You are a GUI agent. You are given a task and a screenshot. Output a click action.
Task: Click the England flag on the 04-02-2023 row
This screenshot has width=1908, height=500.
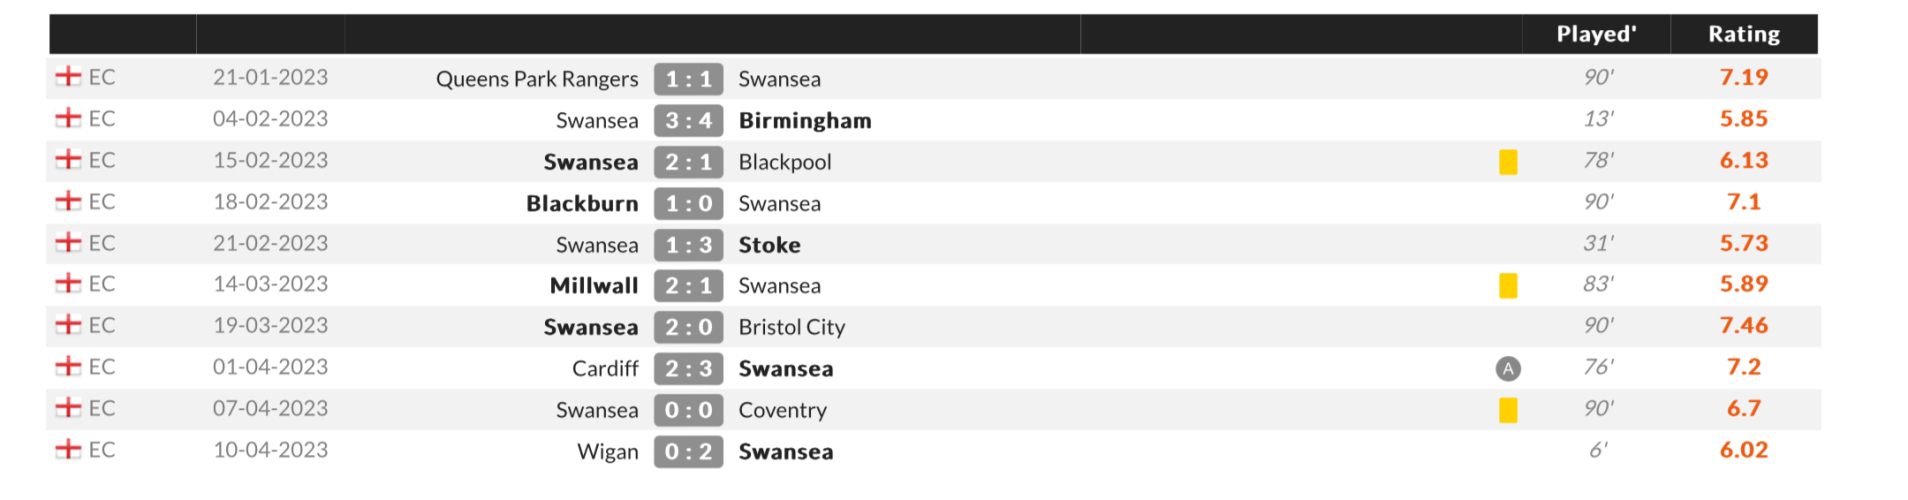68,119
